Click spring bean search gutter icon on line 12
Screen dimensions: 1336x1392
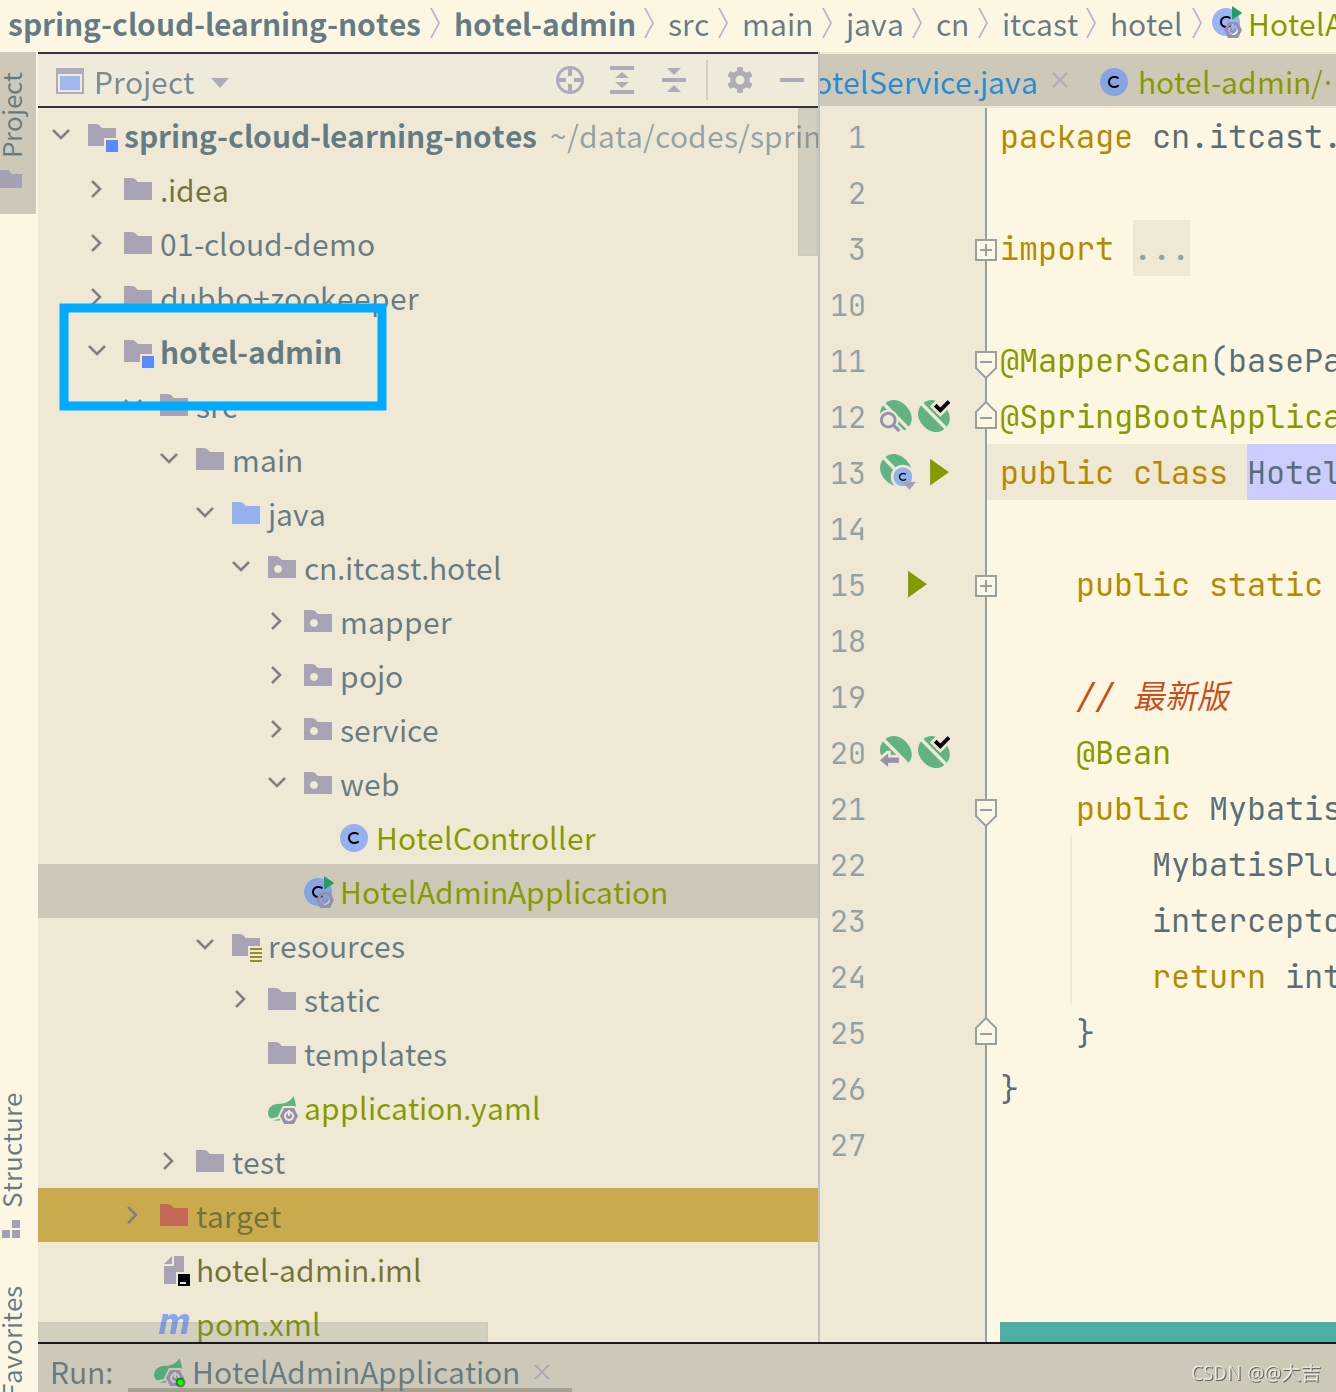pos(895,416)
